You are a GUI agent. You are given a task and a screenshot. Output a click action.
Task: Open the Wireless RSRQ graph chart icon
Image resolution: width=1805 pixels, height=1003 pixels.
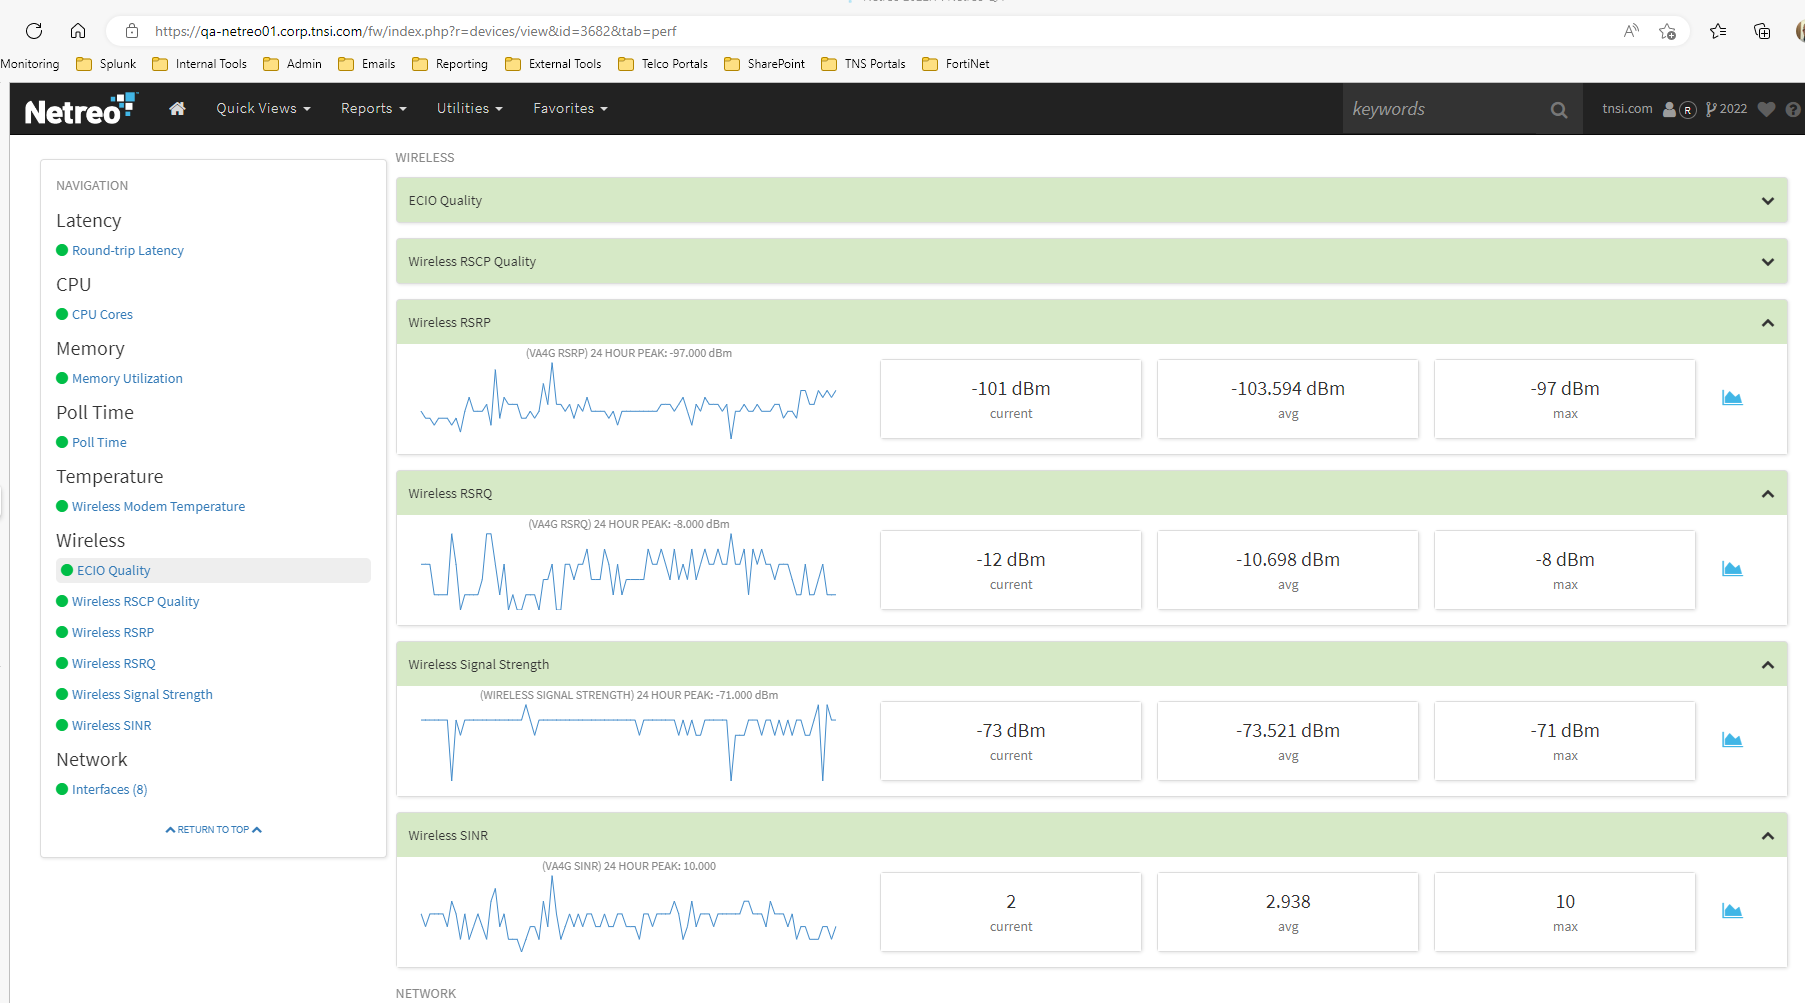1732,569
